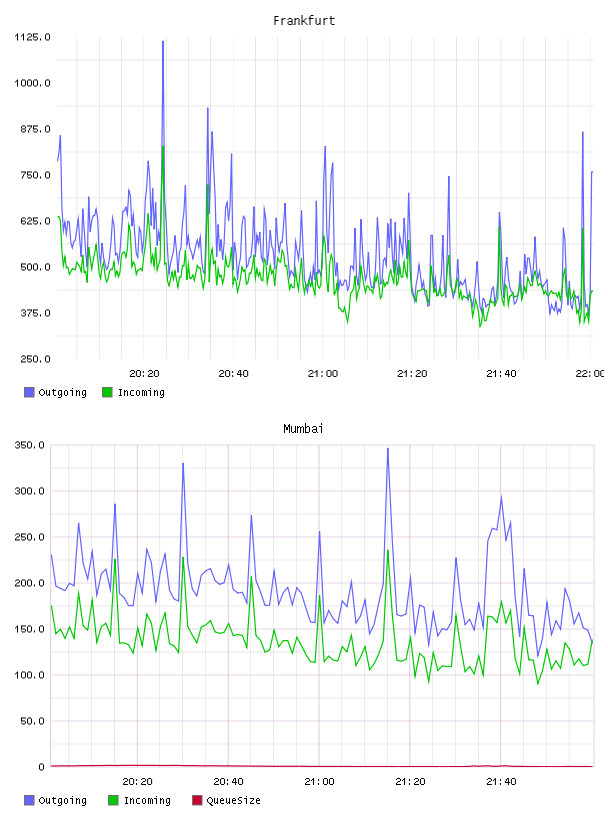Image resolution: width=608 pixels, height=816 pixels.
Task: Click the Frankfurt chart title
Action: 304,21
